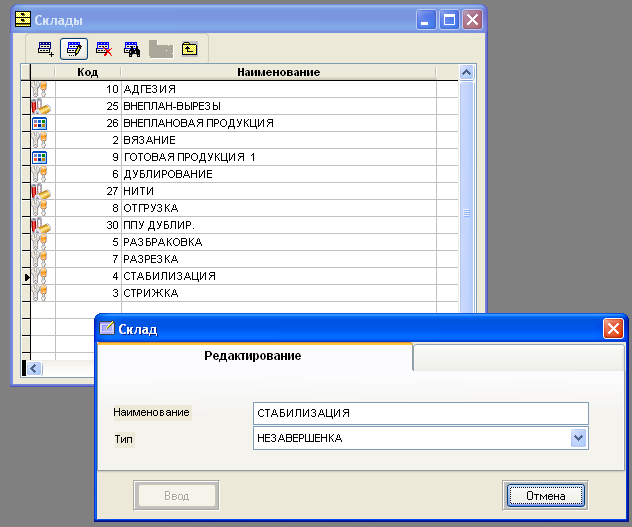Select the РАЗБРАКОВКА row name
632x527 pixels.
click(163, 242)
